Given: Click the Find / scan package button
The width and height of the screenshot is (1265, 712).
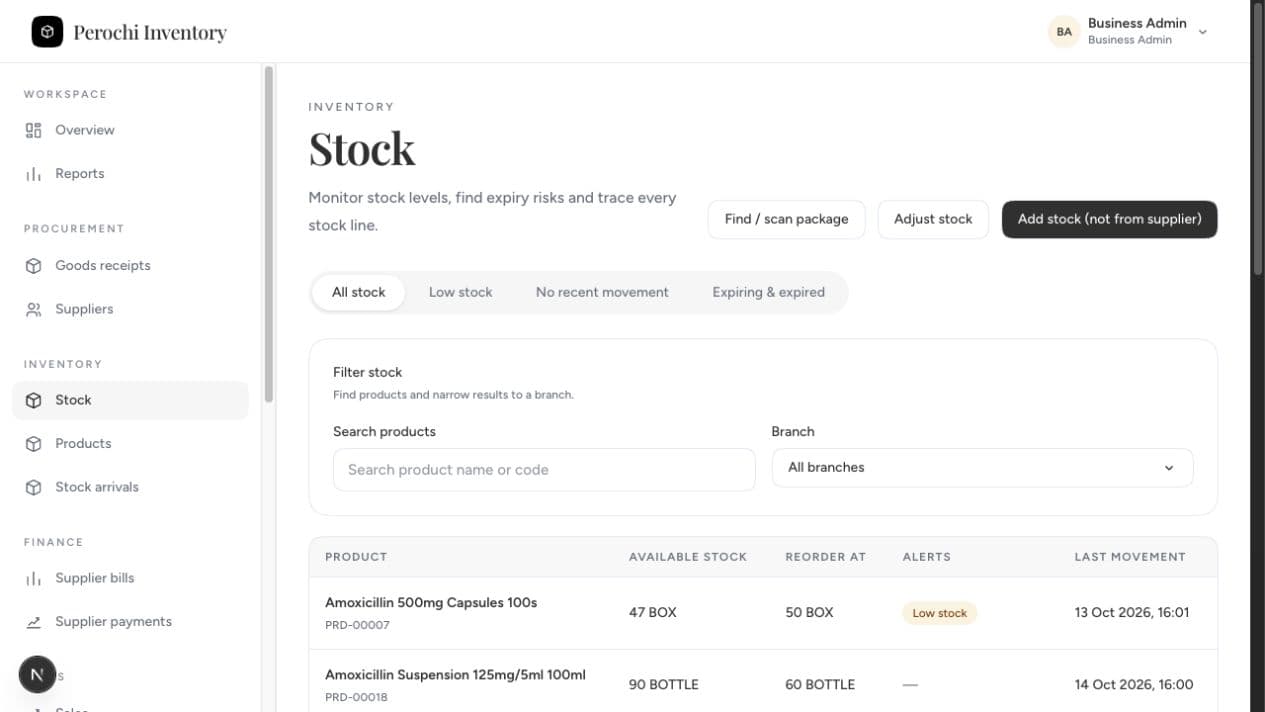Looking at the screenshot, I should pyautogui.click(x=786, y=219).
